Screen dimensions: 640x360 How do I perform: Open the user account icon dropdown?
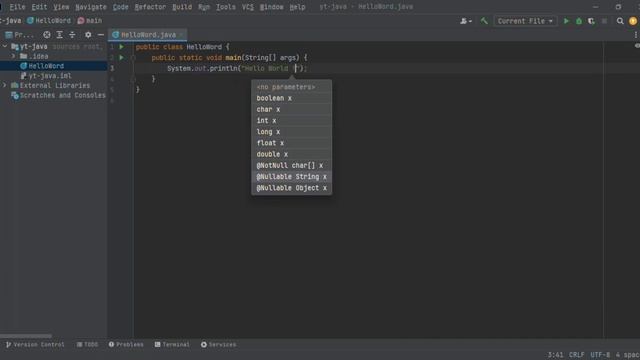(466, 21)
